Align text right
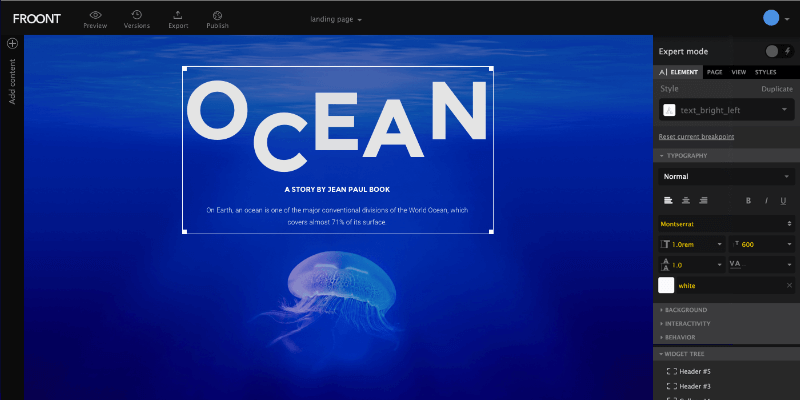 coord(703,201)
